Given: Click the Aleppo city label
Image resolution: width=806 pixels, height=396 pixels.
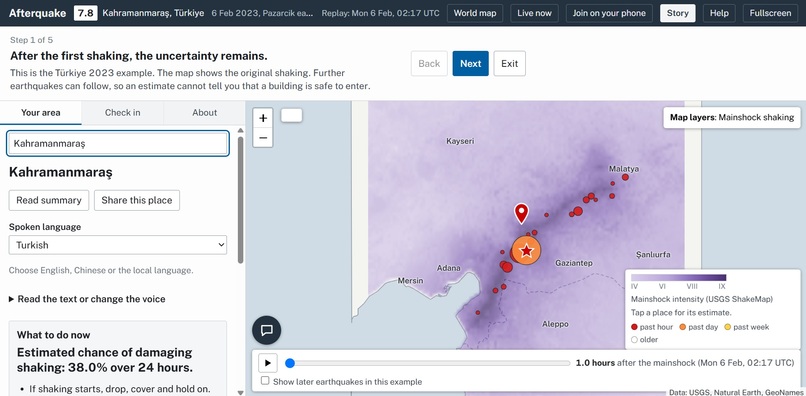Looking at the screenshot, I should (x=555, y=324).
